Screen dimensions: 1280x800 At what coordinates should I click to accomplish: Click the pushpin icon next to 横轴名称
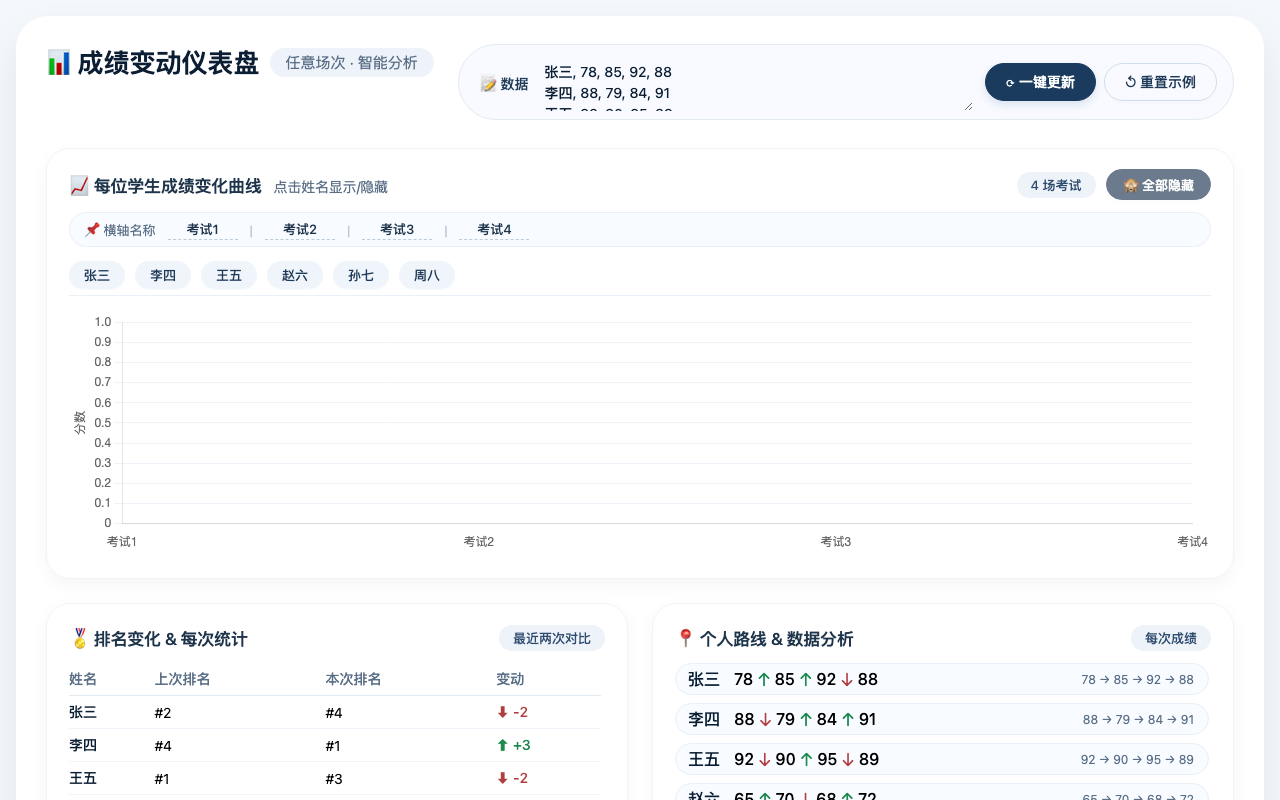(92, 230)
